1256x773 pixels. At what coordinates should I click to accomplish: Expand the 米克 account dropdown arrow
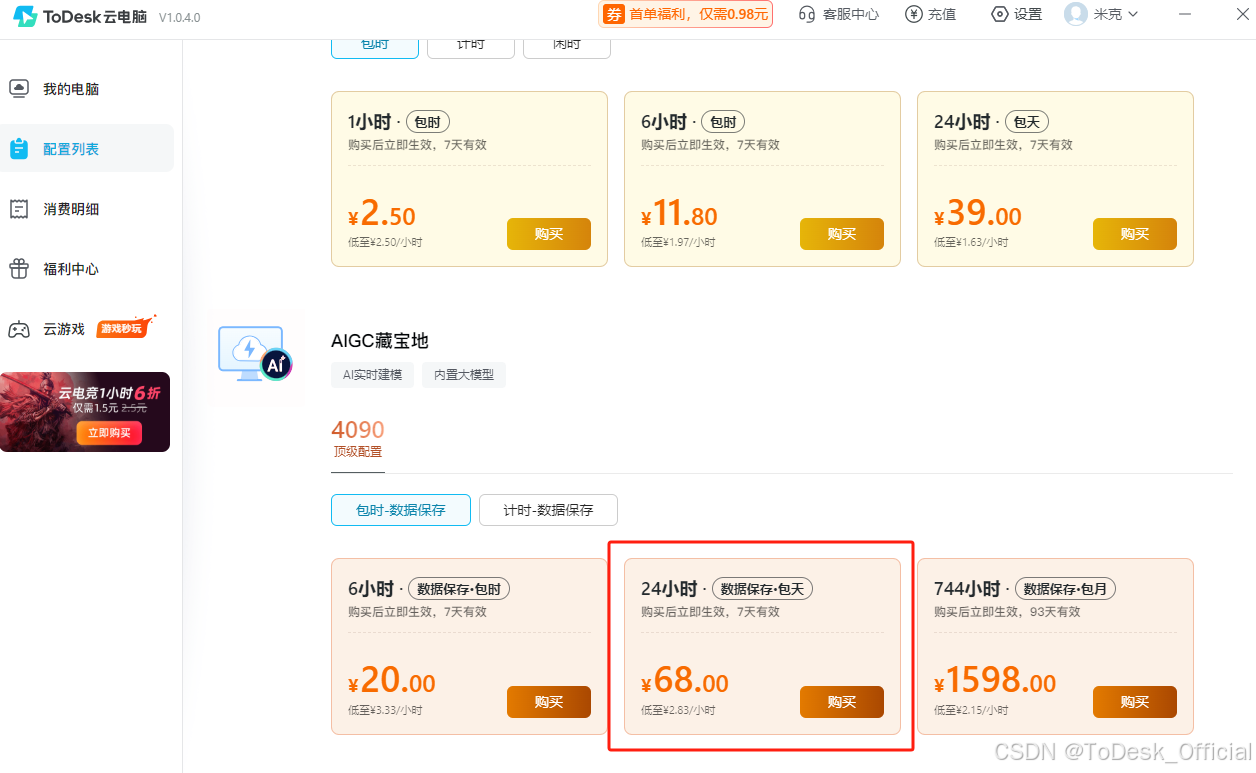[1134, 14]
